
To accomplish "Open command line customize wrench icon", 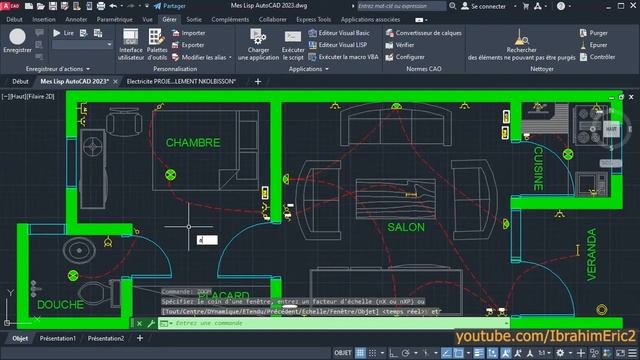I will (x=151, y=323).
